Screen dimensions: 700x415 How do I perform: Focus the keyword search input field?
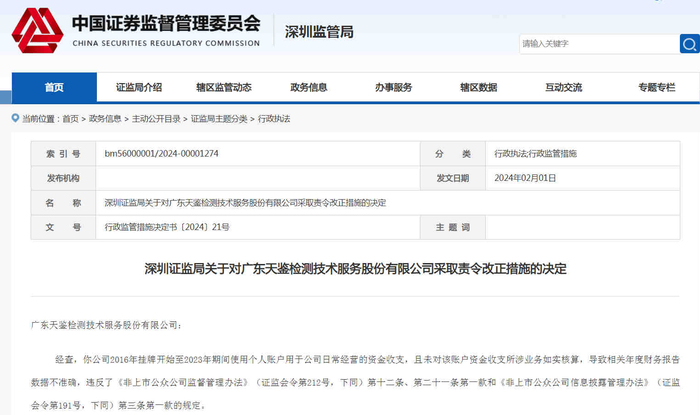point(600,44)
